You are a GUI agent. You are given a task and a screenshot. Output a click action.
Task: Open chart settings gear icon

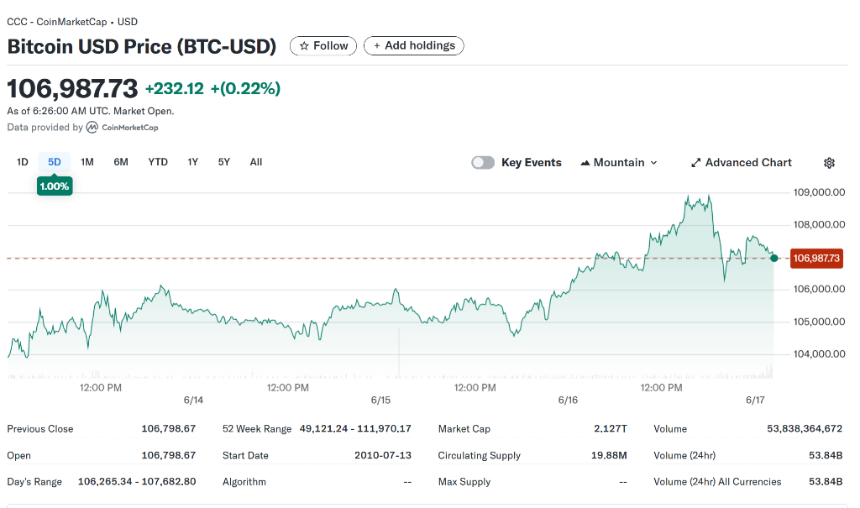click(829, 163)
